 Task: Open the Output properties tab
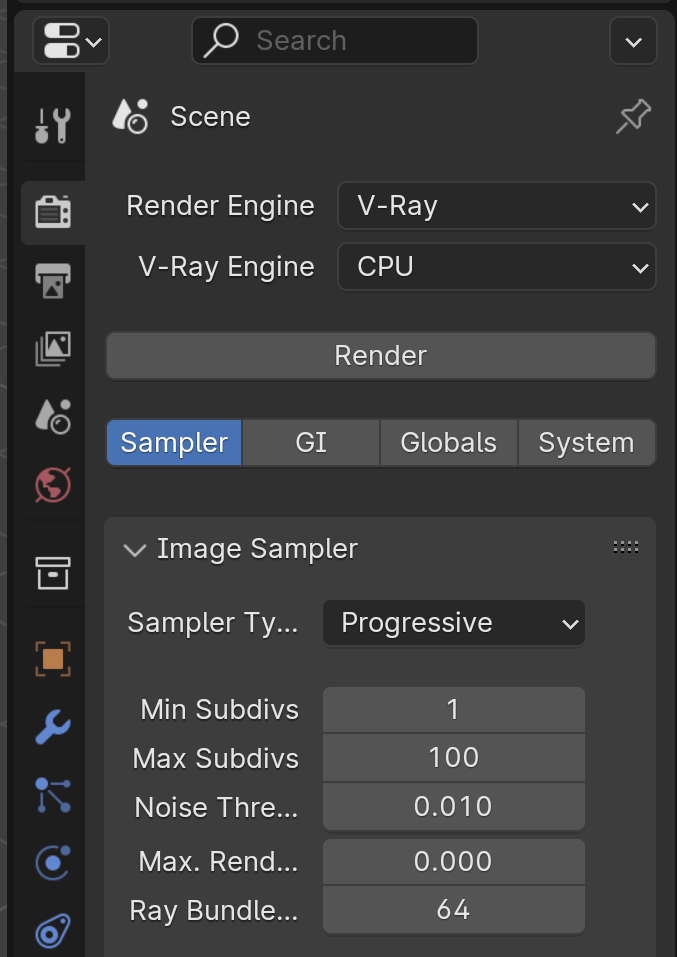point(53,281)
